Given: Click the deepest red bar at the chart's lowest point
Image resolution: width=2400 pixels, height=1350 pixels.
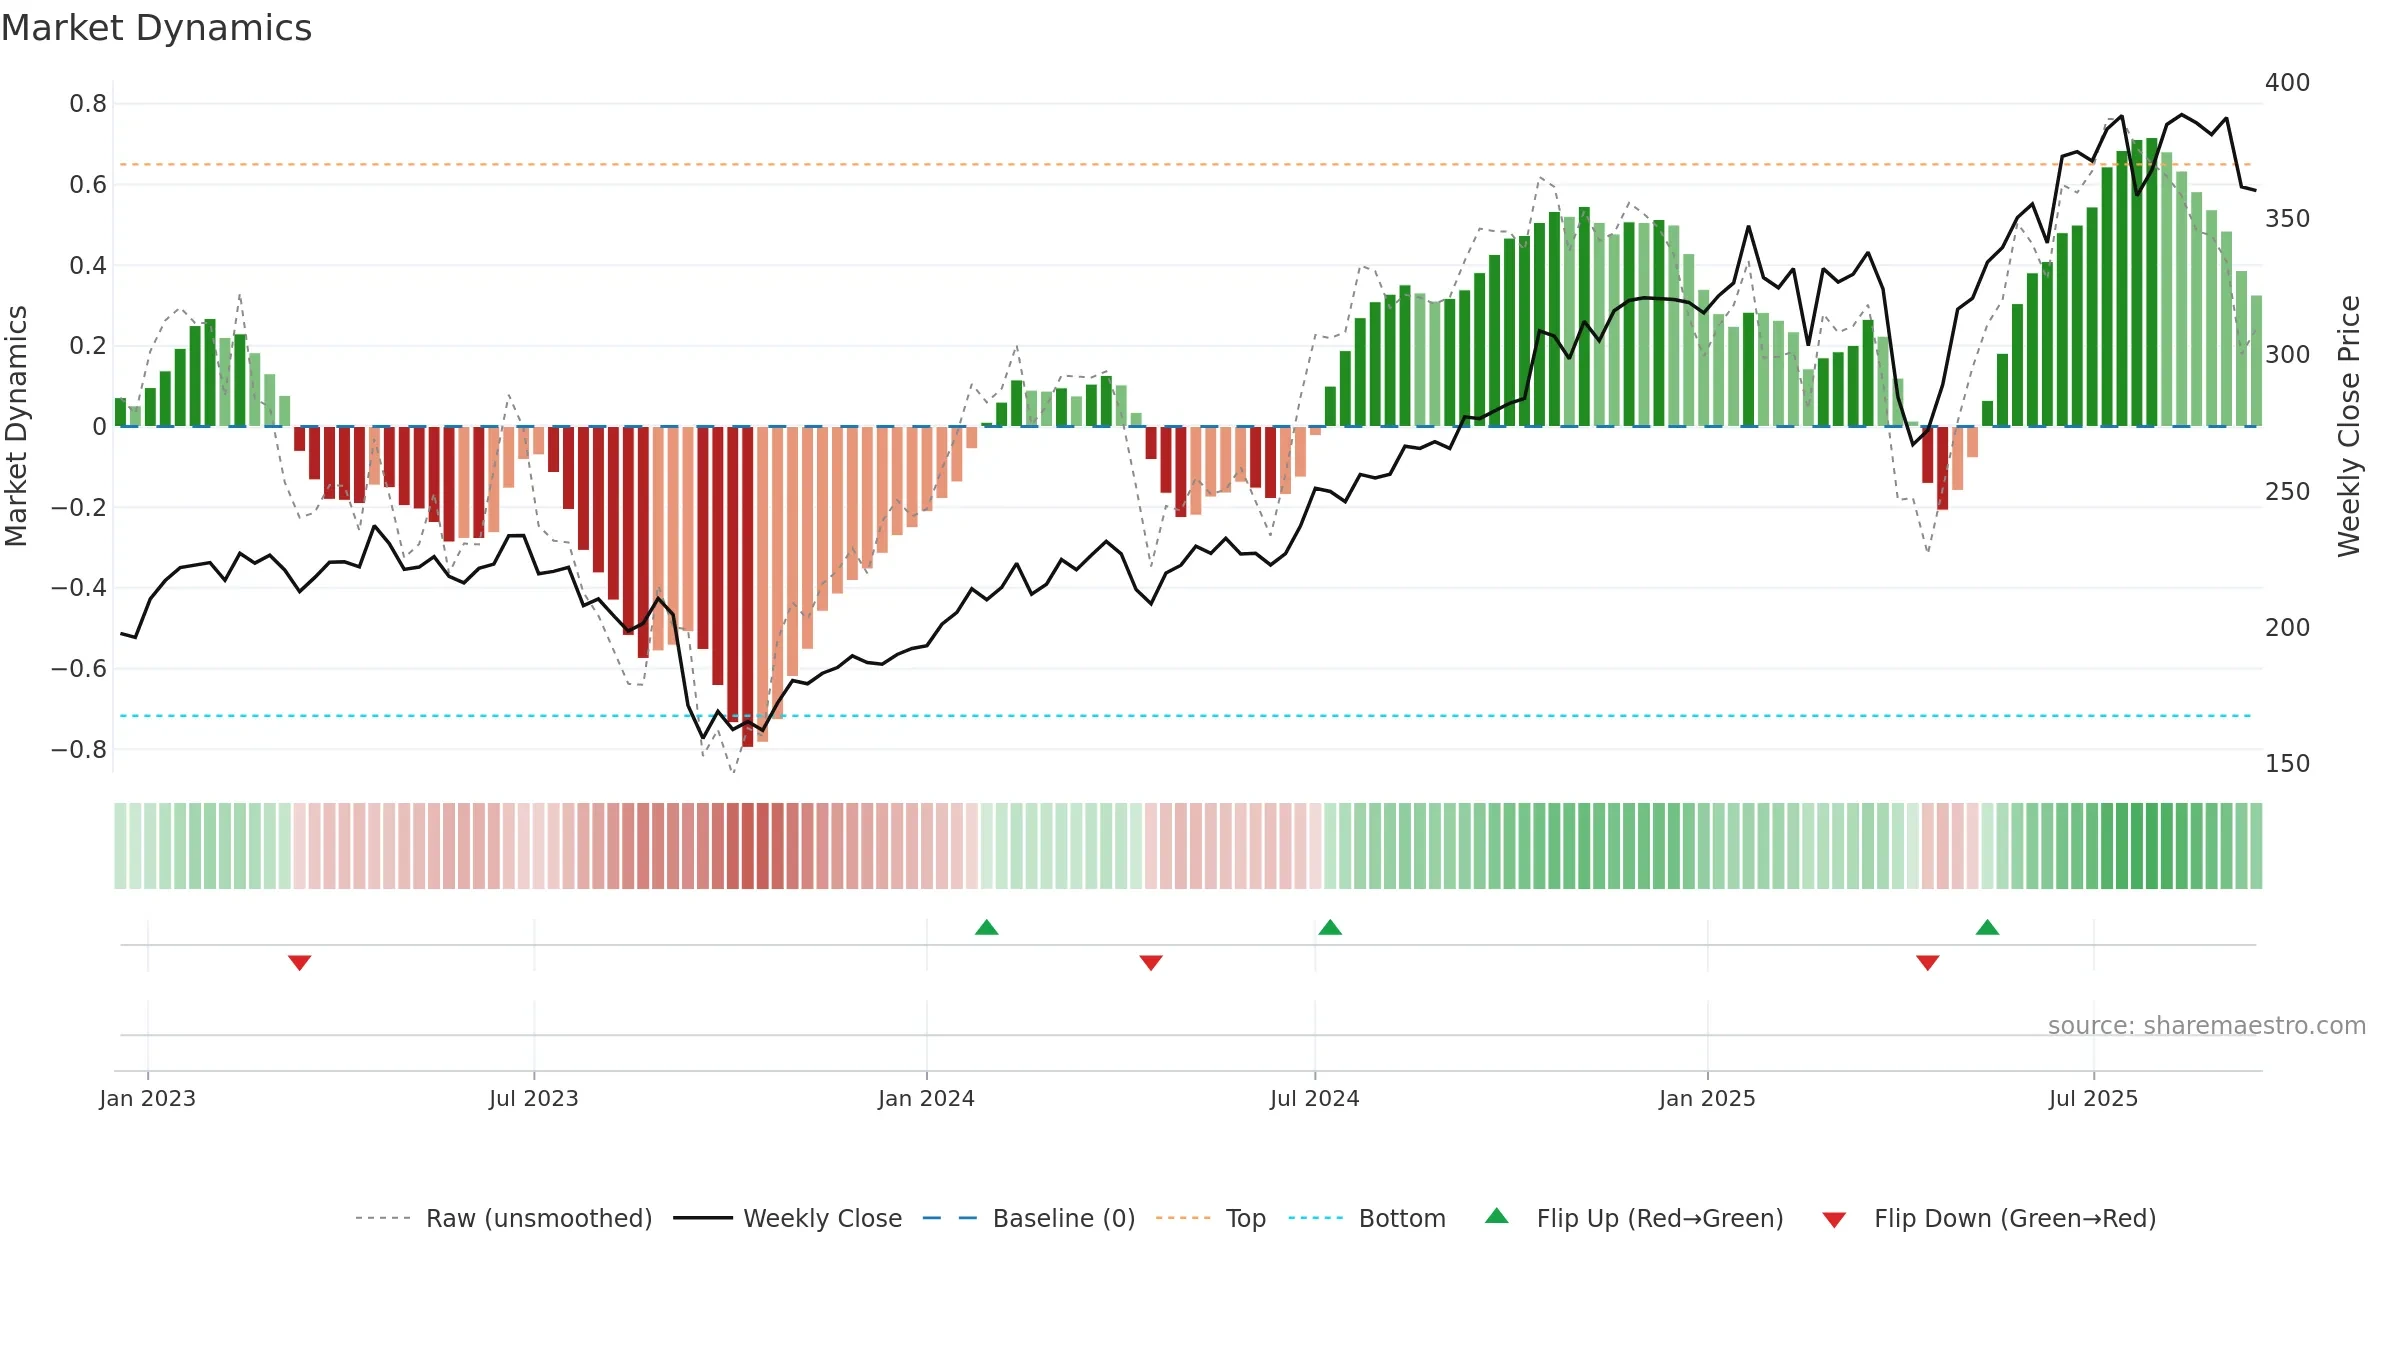Looking at the screenshot, I should pyautogui.click(x=748, y=586).
